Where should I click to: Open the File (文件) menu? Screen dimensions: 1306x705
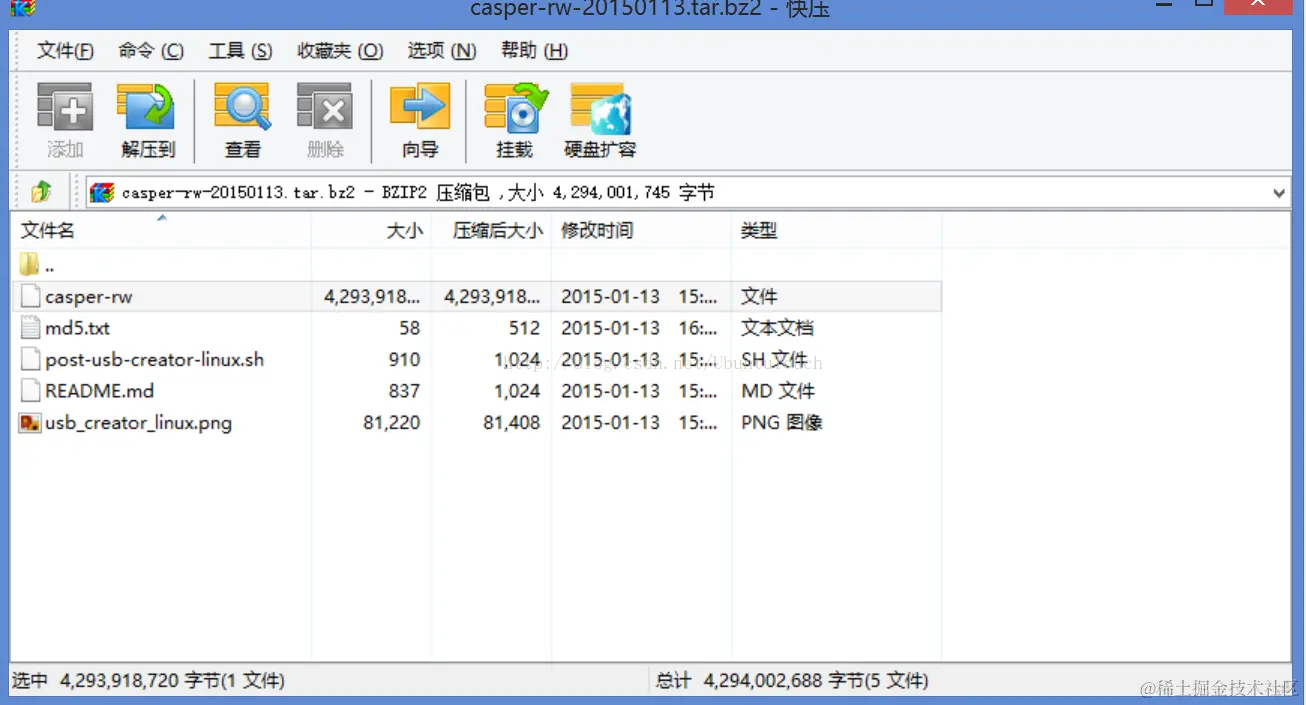click(x=66, y=50)
